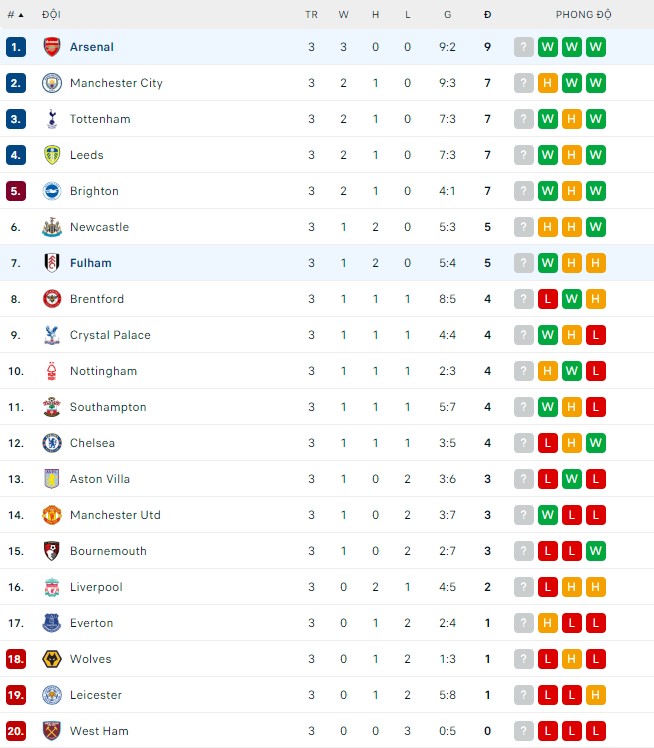Click the Tottenham club crest icon

tap(52, 119)
